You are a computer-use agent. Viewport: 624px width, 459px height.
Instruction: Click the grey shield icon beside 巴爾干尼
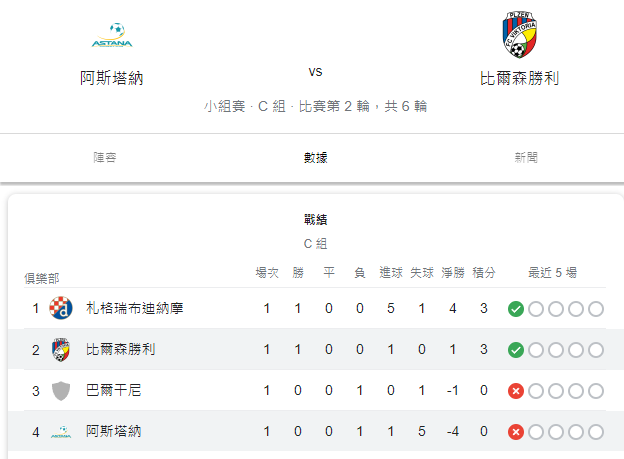tap(61, 391)
